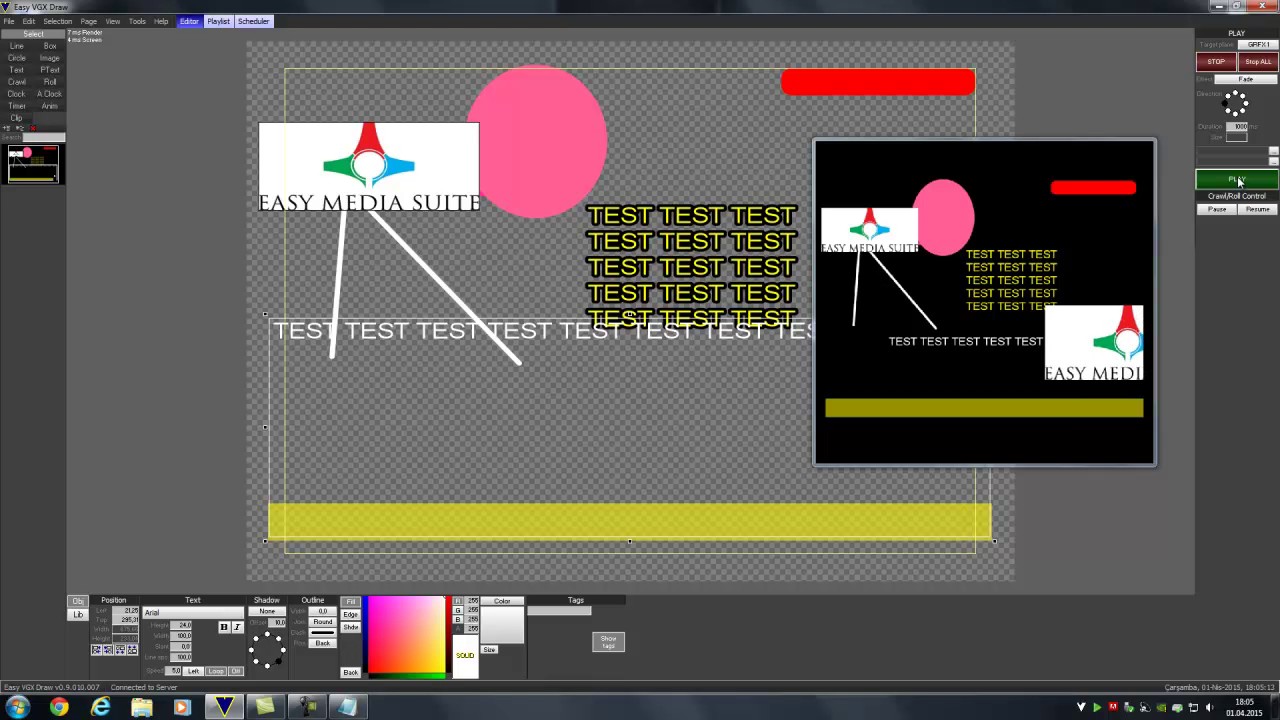The height and width of the screenshot is (720, 1280).
Task: Open the Edit menu
Action: coord(28,21)
